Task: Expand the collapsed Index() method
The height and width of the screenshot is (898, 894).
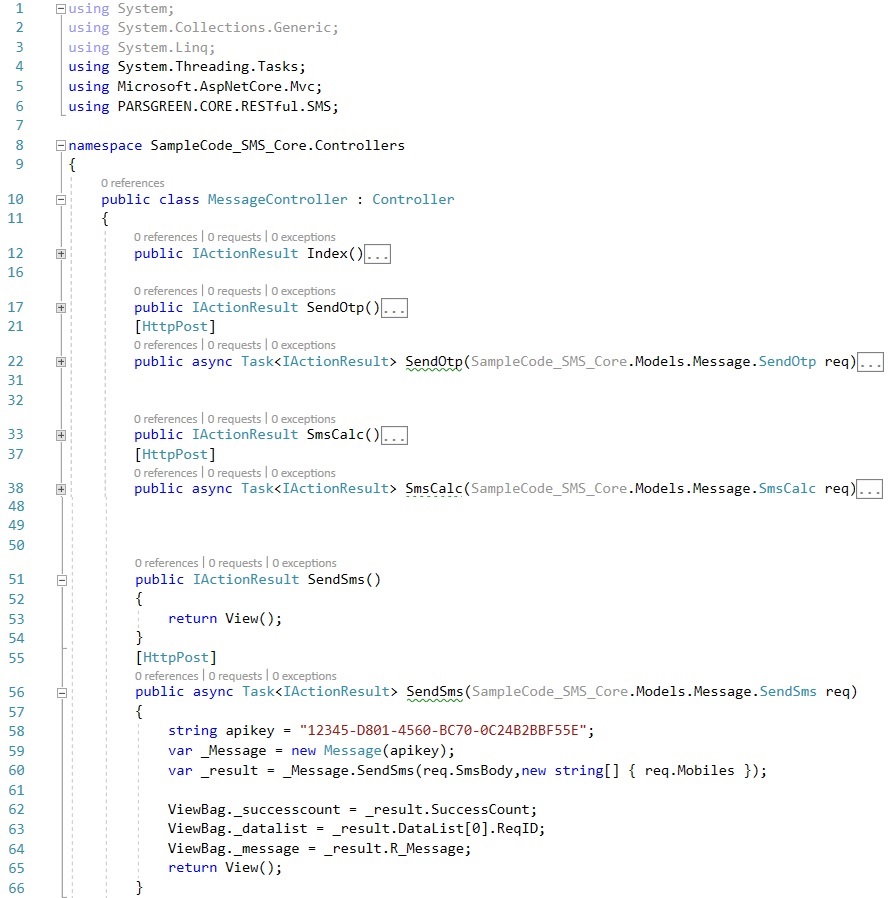Action: point(61,254)
